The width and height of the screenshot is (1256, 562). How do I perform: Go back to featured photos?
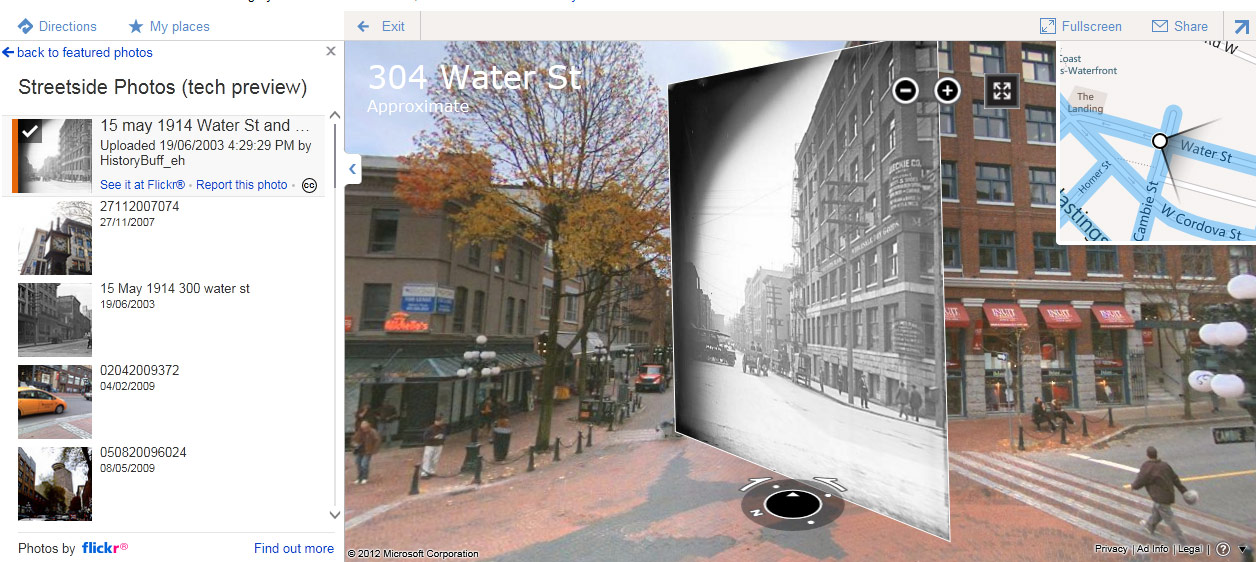click(78, 52)
